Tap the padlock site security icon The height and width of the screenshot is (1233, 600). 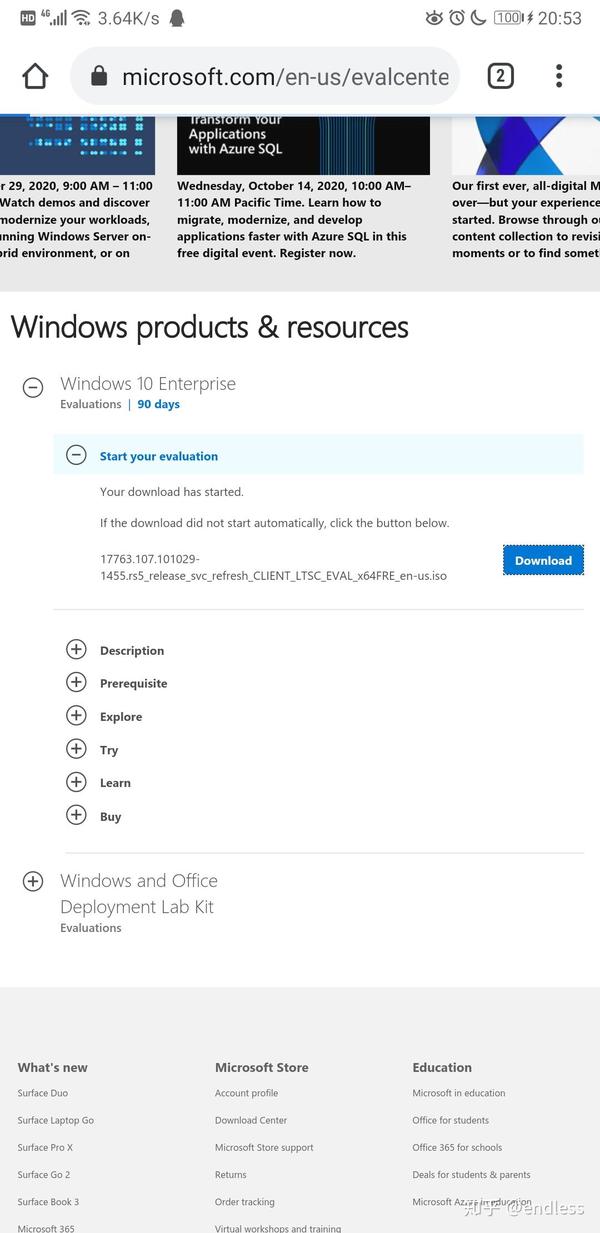(98, 76)
